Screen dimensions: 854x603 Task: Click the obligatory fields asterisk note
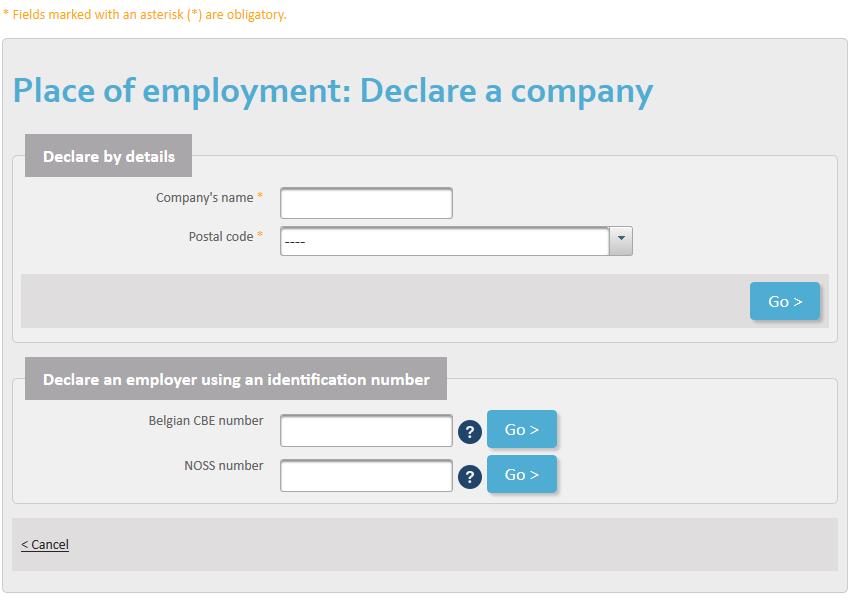144,15
